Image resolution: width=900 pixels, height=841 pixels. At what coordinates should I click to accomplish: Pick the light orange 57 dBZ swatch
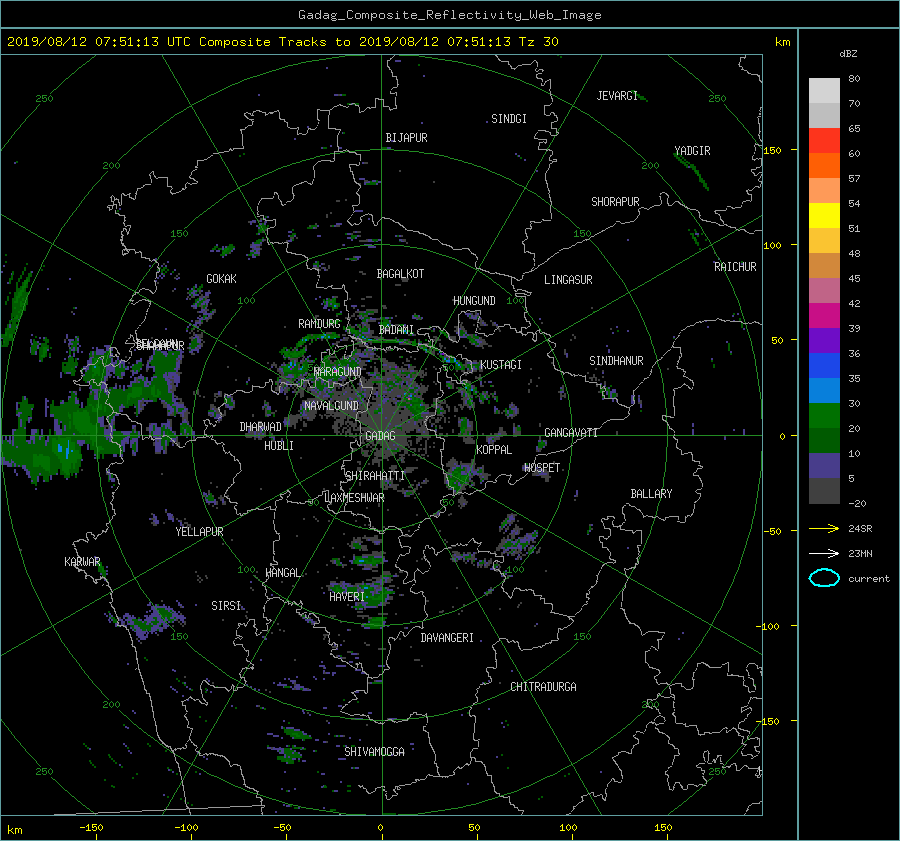[824, 191]
